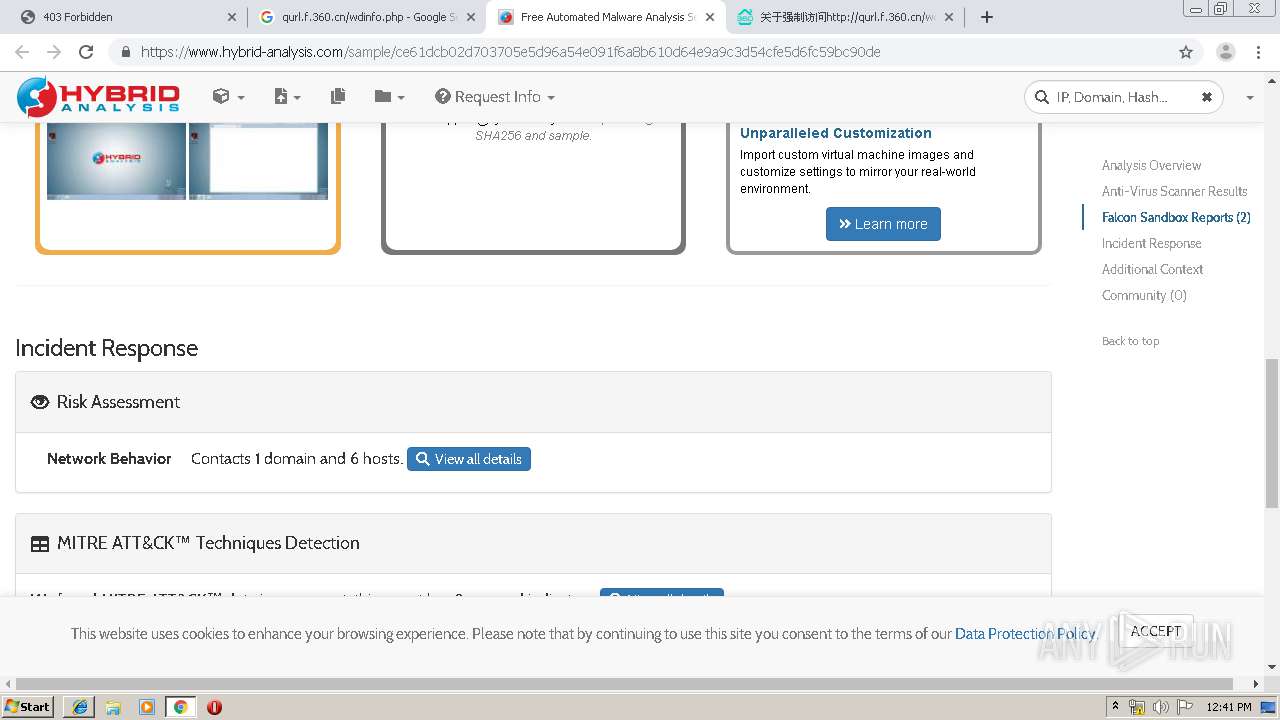Open the Chrome three-dot menu
1280x720 pixels.
click(1259, 52)
